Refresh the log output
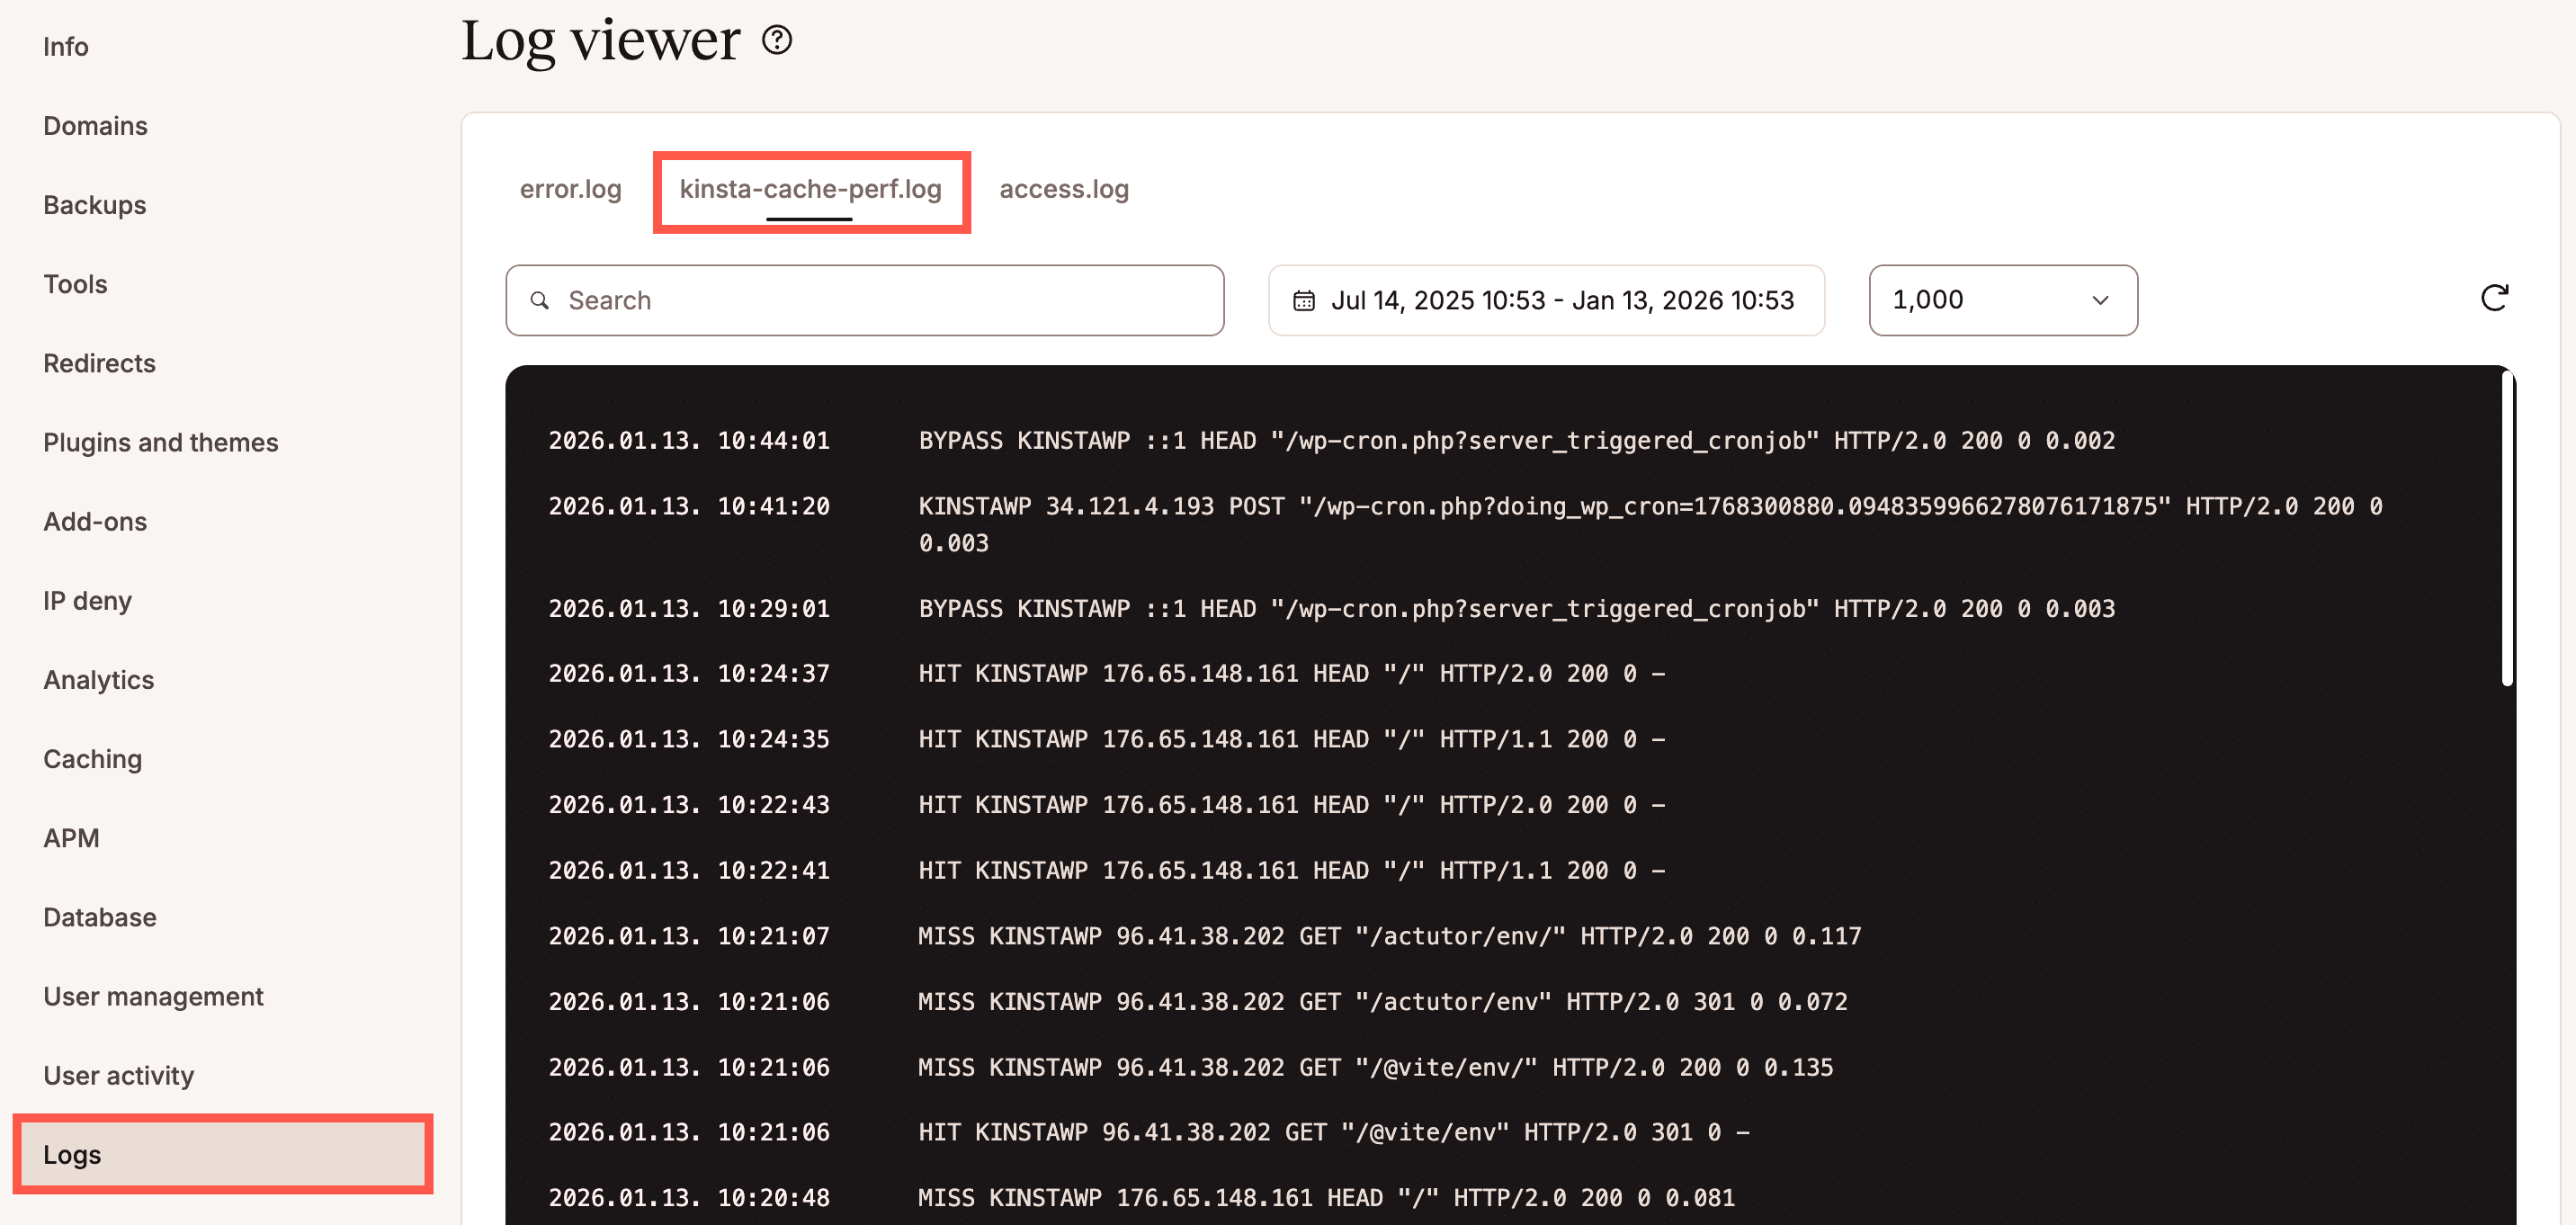2576x1225 pixels. [2496, 298]
